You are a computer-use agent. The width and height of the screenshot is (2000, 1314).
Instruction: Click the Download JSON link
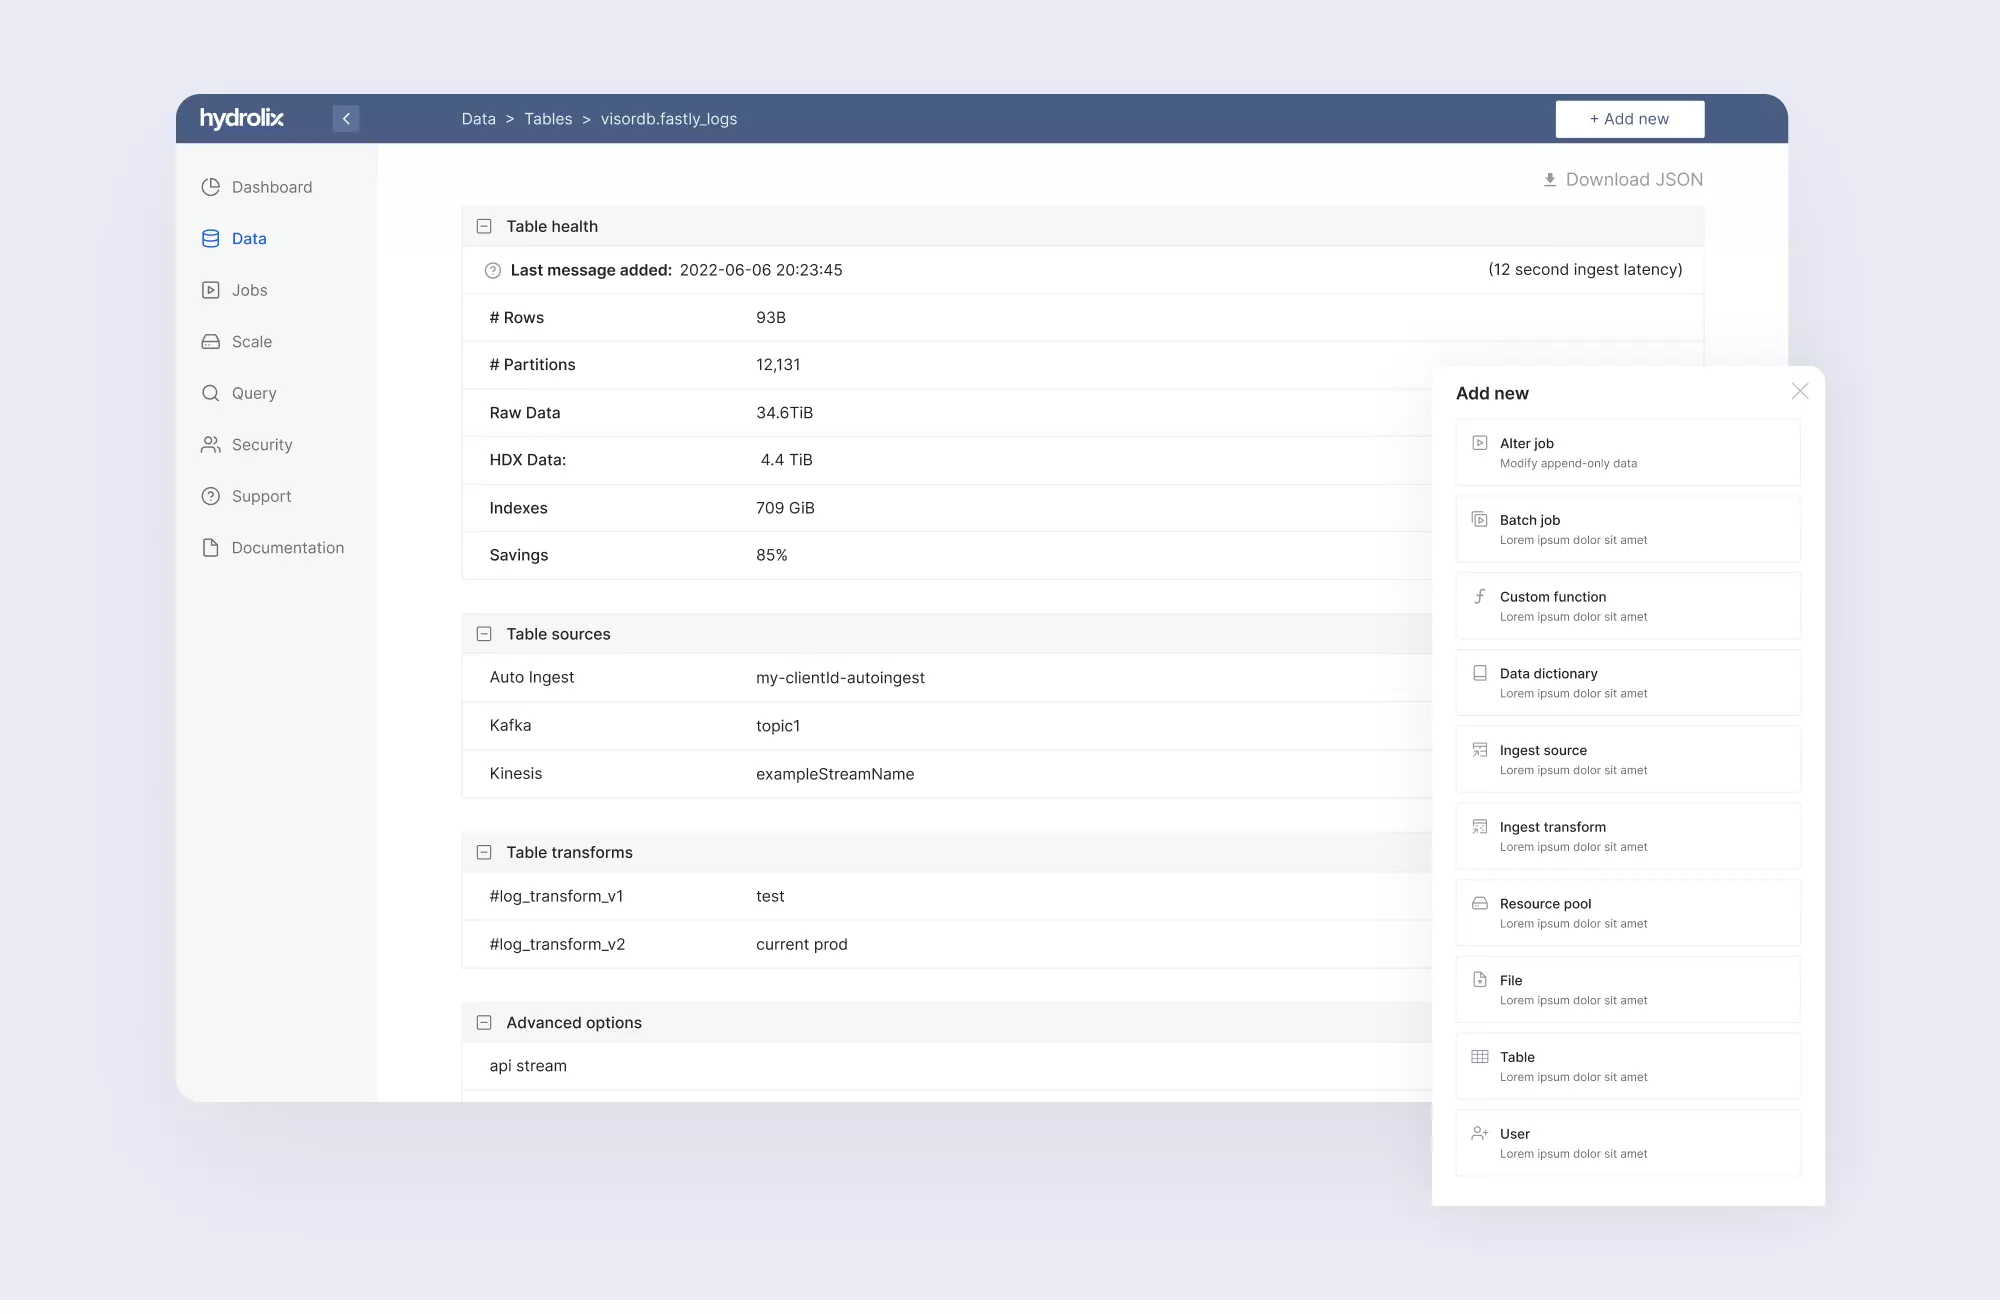coord(1622,180)
